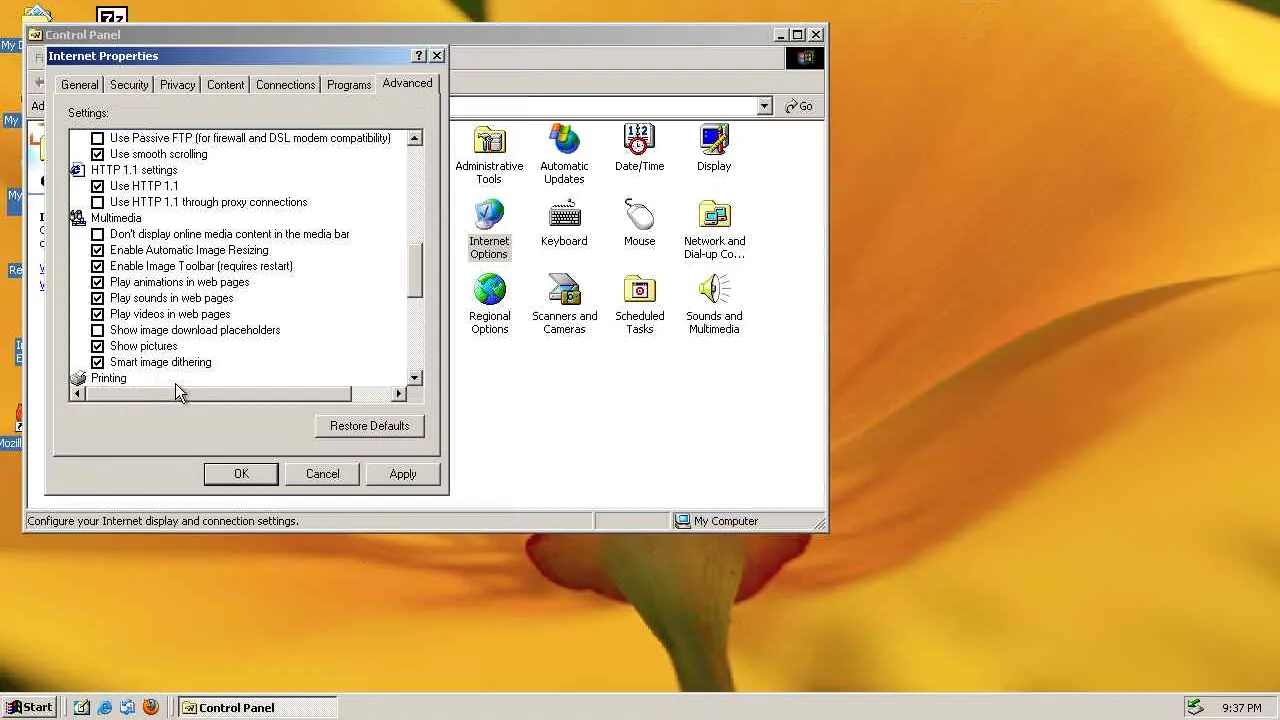
Task: Click the Restore Defaults button
Action: point(370,426)
